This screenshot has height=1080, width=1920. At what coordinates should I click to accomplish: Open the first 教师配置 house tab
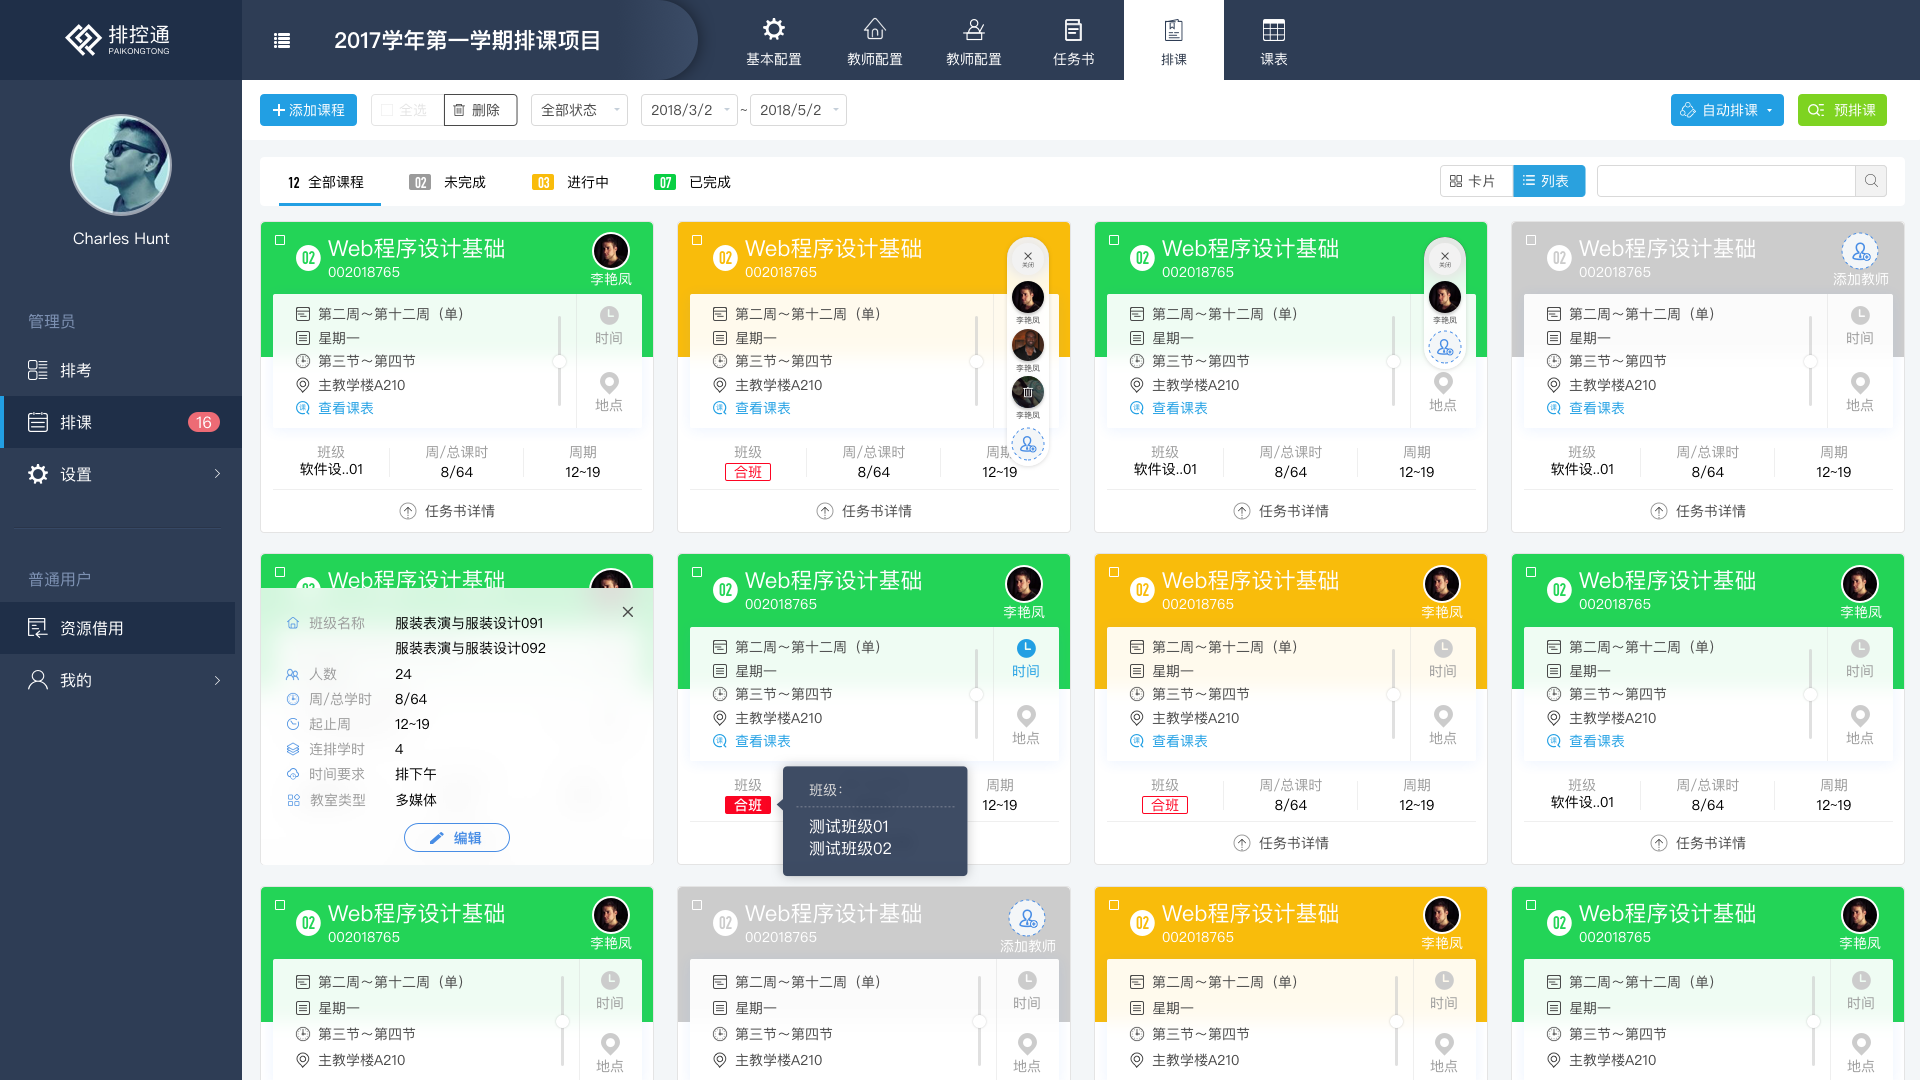[874, 40]
